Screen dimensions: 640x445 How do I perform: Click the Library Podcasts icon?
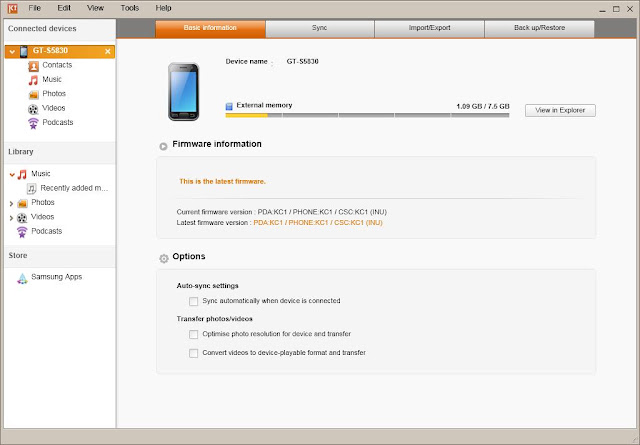point(22,232)
